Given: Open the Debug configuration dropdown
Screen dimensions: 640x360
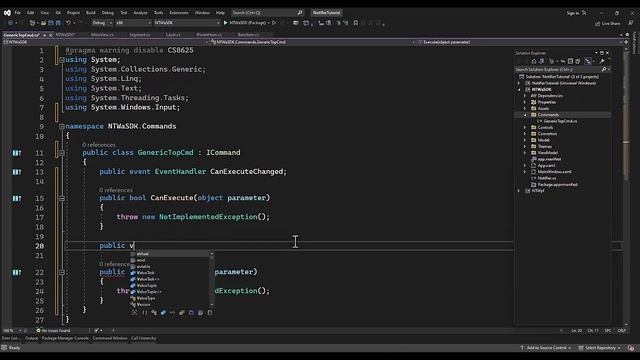Looking at the screenshot, I should 102,23.
